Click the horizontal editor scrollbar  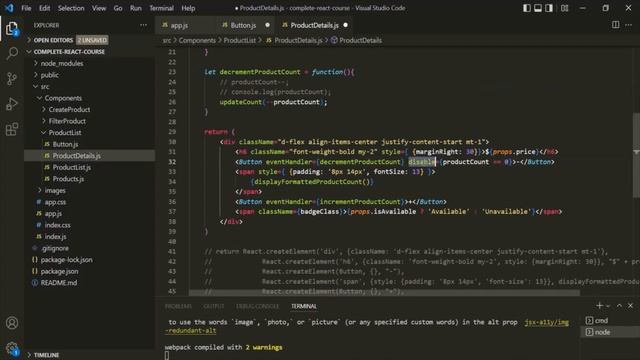pyautogui.click(x=384, y=292)
